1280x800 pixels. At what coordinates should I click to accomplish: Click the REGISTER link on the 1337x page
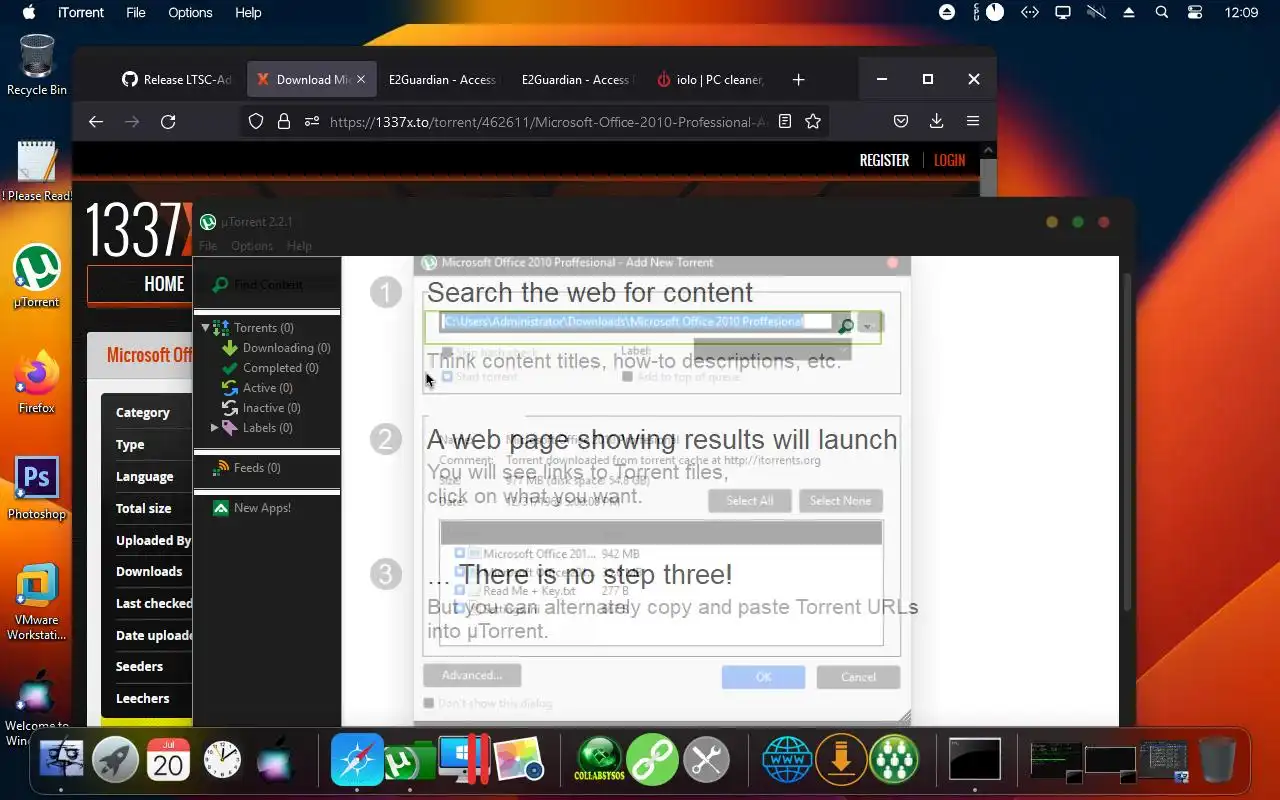tap(884, 160)
